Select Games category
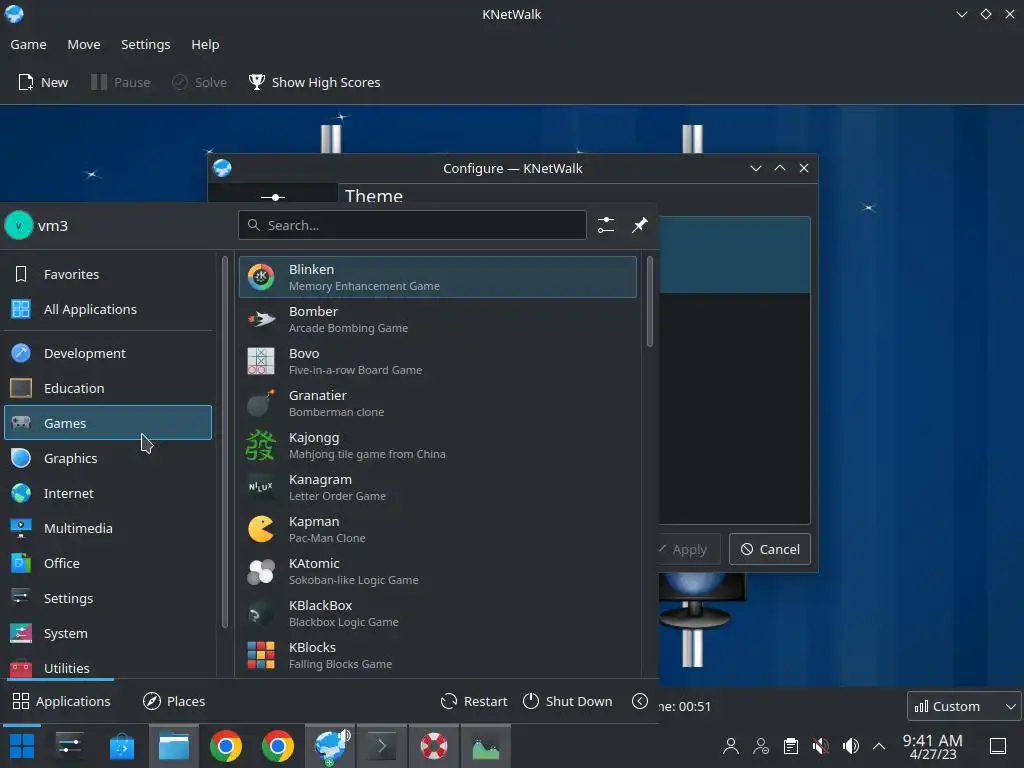 (108, 423)
